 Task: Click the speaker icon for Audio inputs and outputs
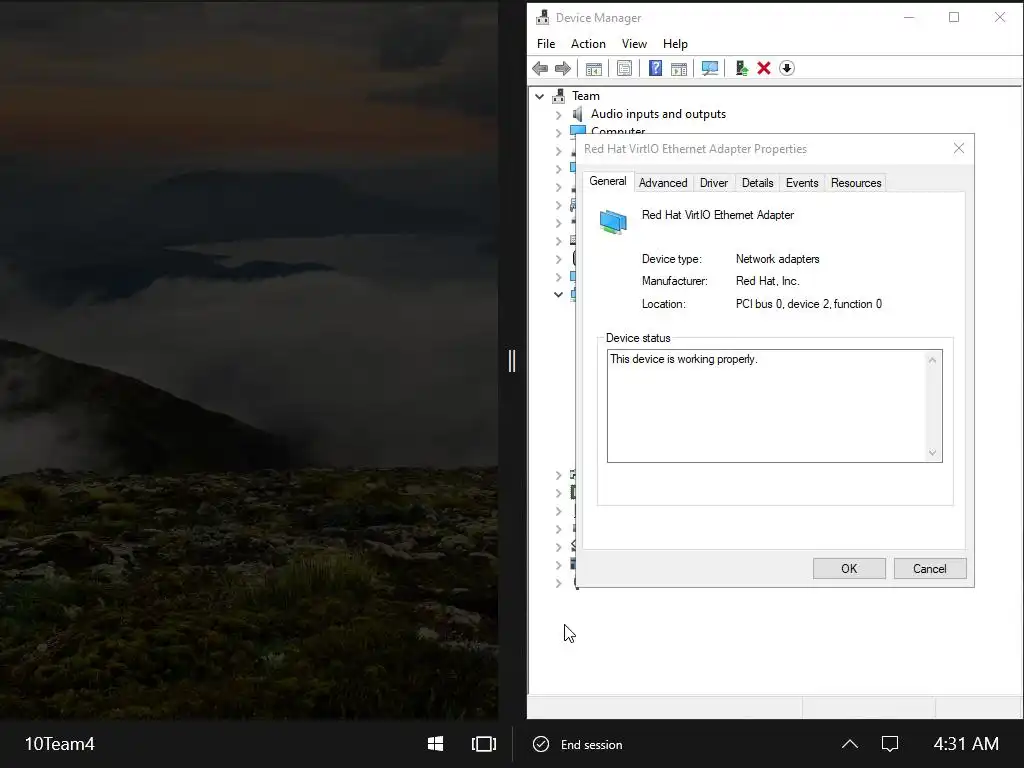pyautogui.click(x=577, y=114)
